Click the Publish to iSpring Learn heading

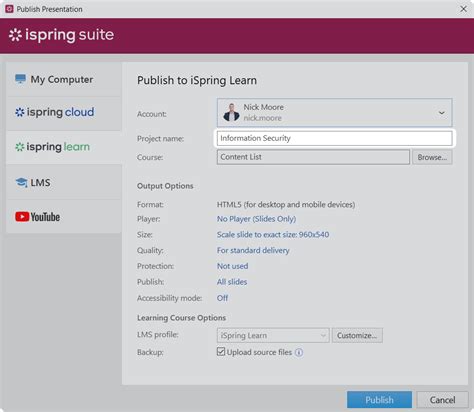[x=197, y=81]
